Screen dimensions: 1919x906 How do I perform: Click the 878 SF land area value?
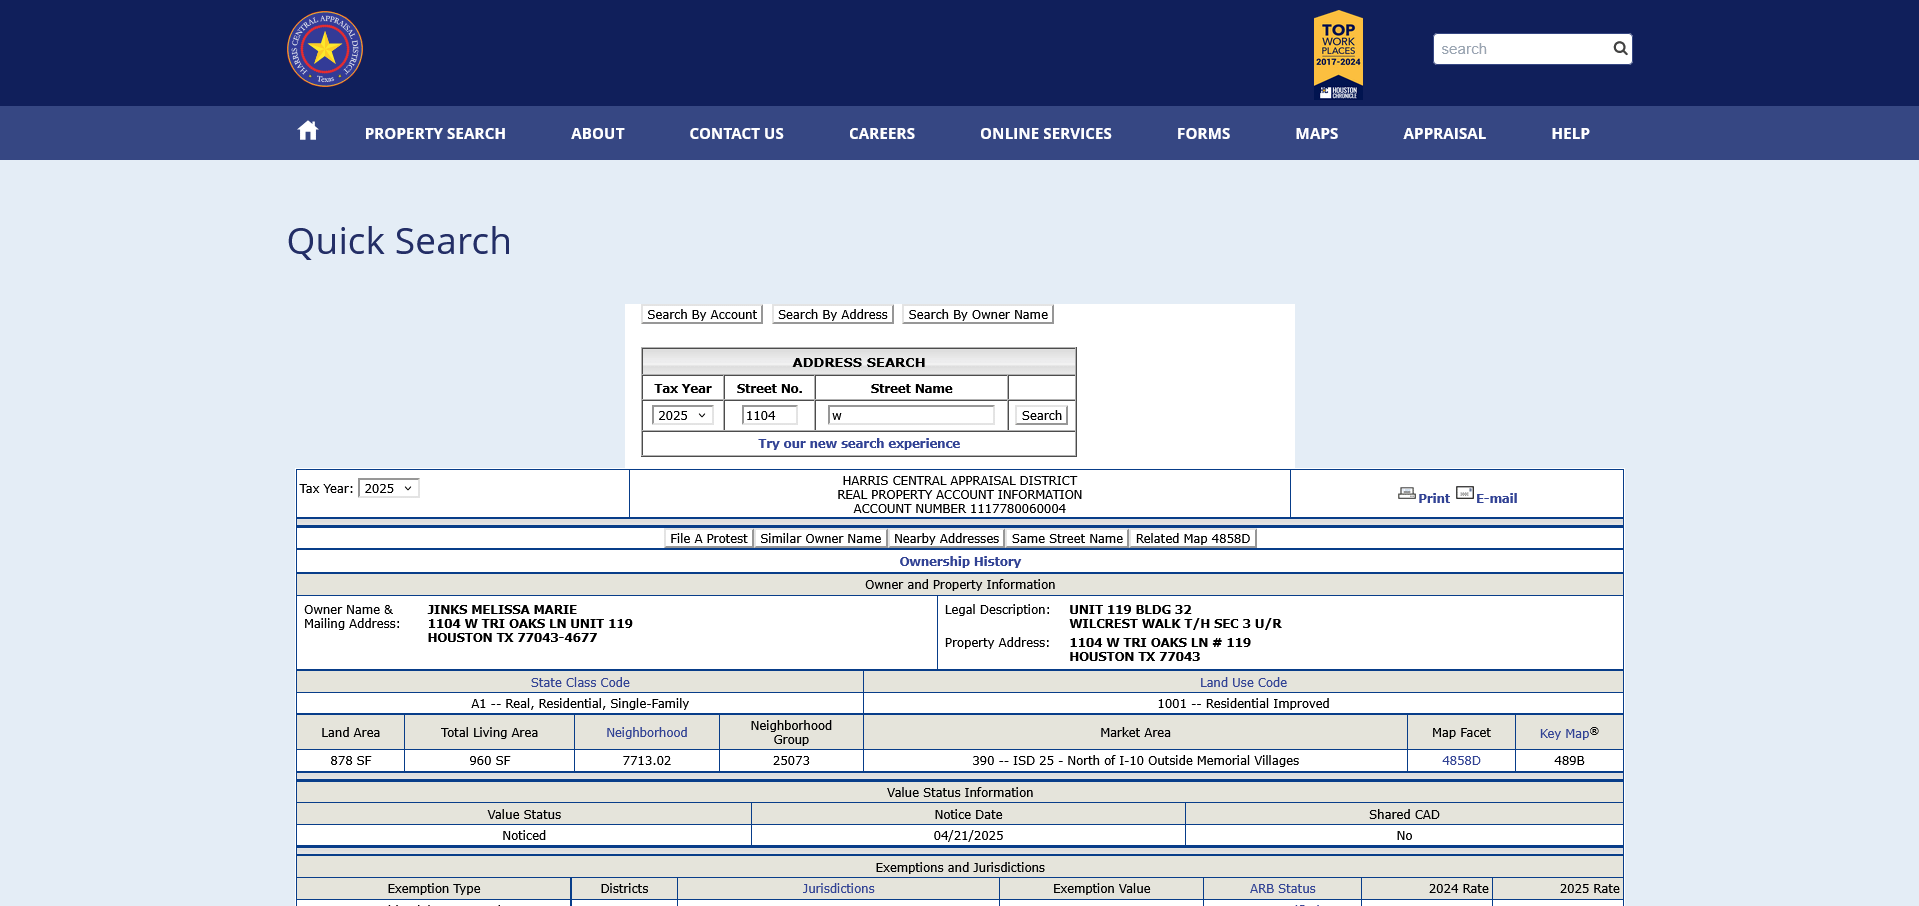pos(350,760)
